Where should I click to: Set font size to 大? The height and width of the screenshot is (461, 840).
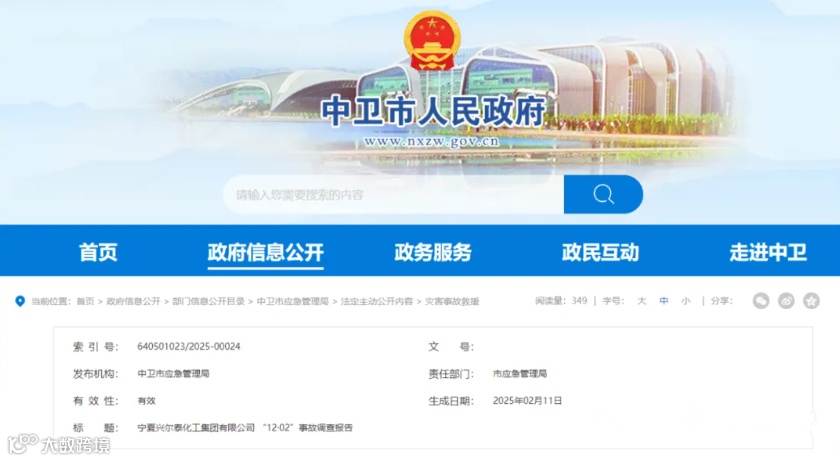coord(641,301)
